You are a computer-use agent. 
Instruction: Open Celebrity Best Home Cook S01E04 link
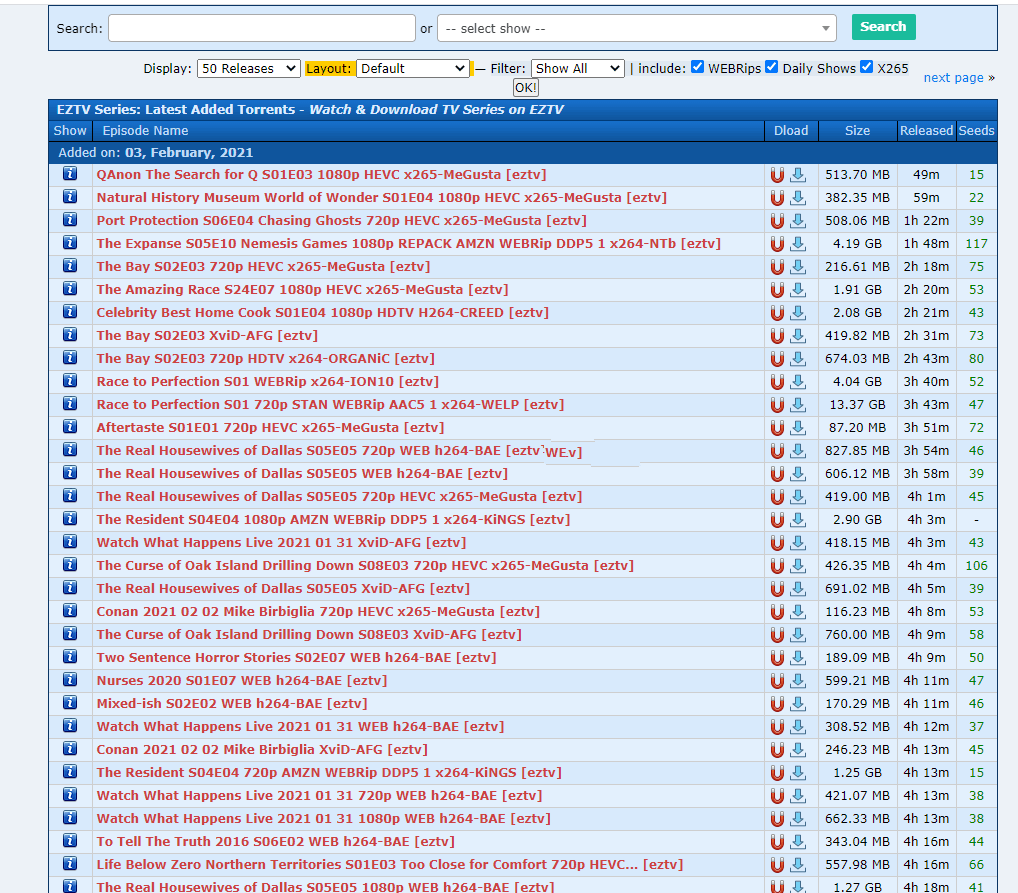point(323,312)
